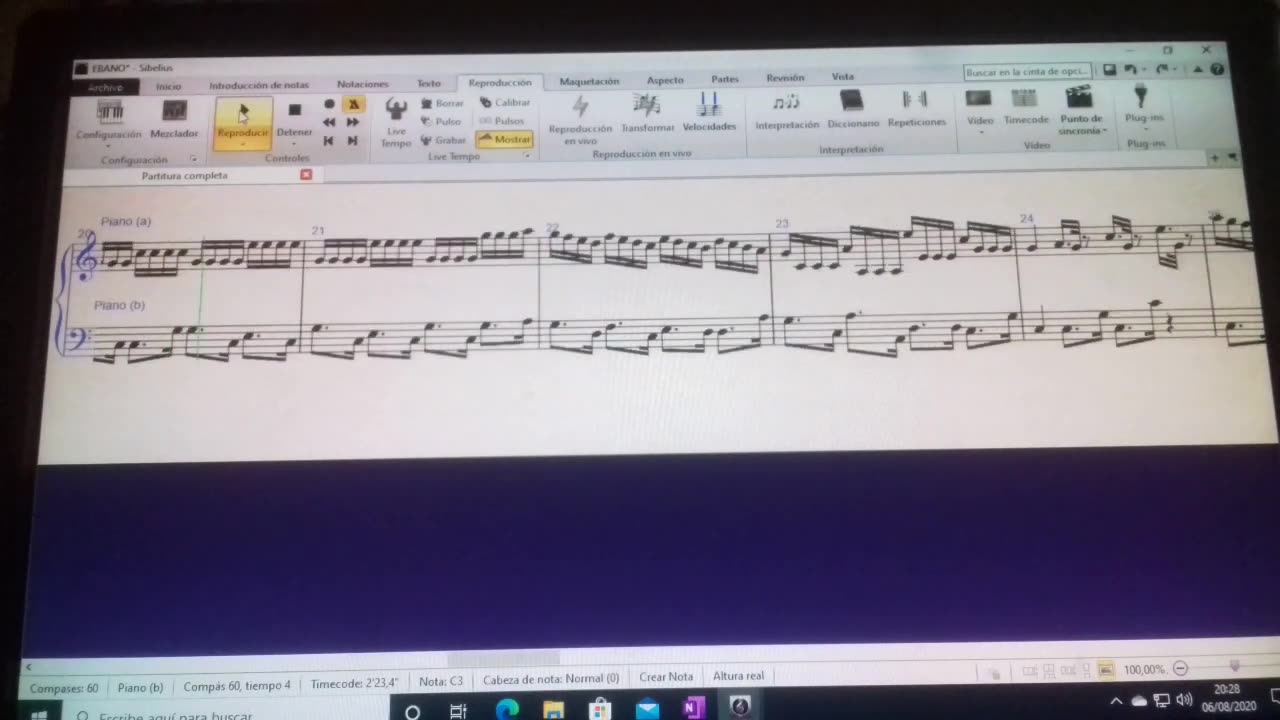1280x720 pixels.
Task: Switch to the Maquetación tab
Action: pos(589,81)
